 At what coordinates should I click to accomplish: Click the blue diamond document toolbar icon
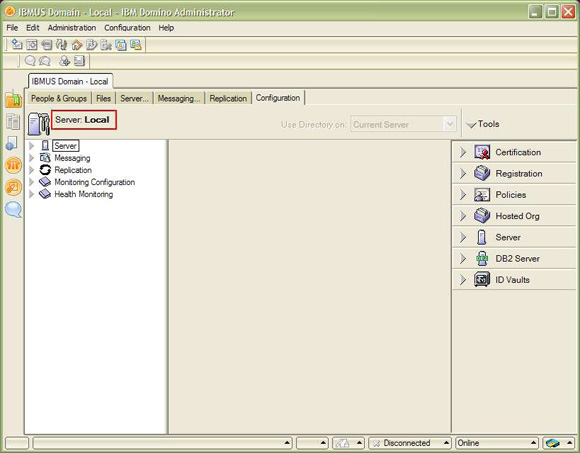pyautogui.click(x=17, y=44)
